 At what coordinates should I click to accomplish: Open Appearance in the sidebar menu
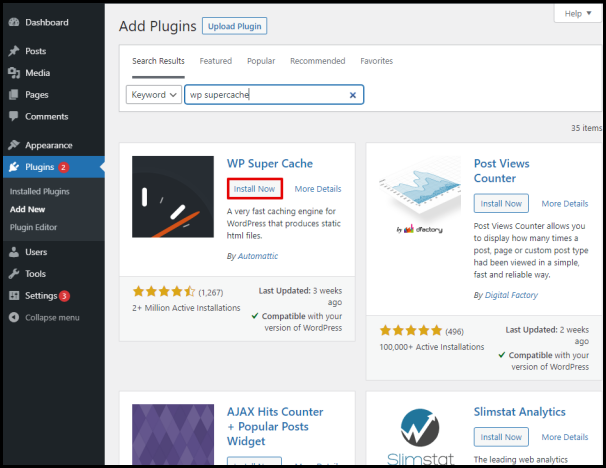click(x=49, y=145)
